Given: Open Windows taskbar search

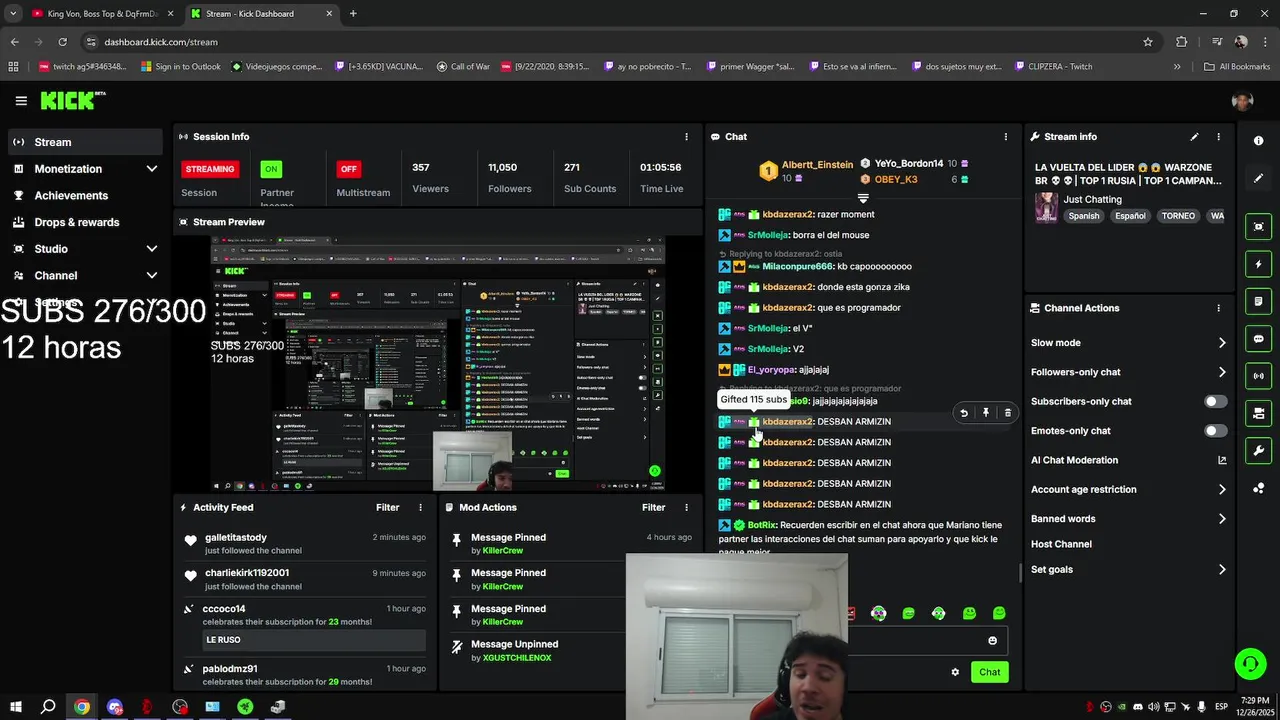Looking at the screenshot, I should [48, 707].
